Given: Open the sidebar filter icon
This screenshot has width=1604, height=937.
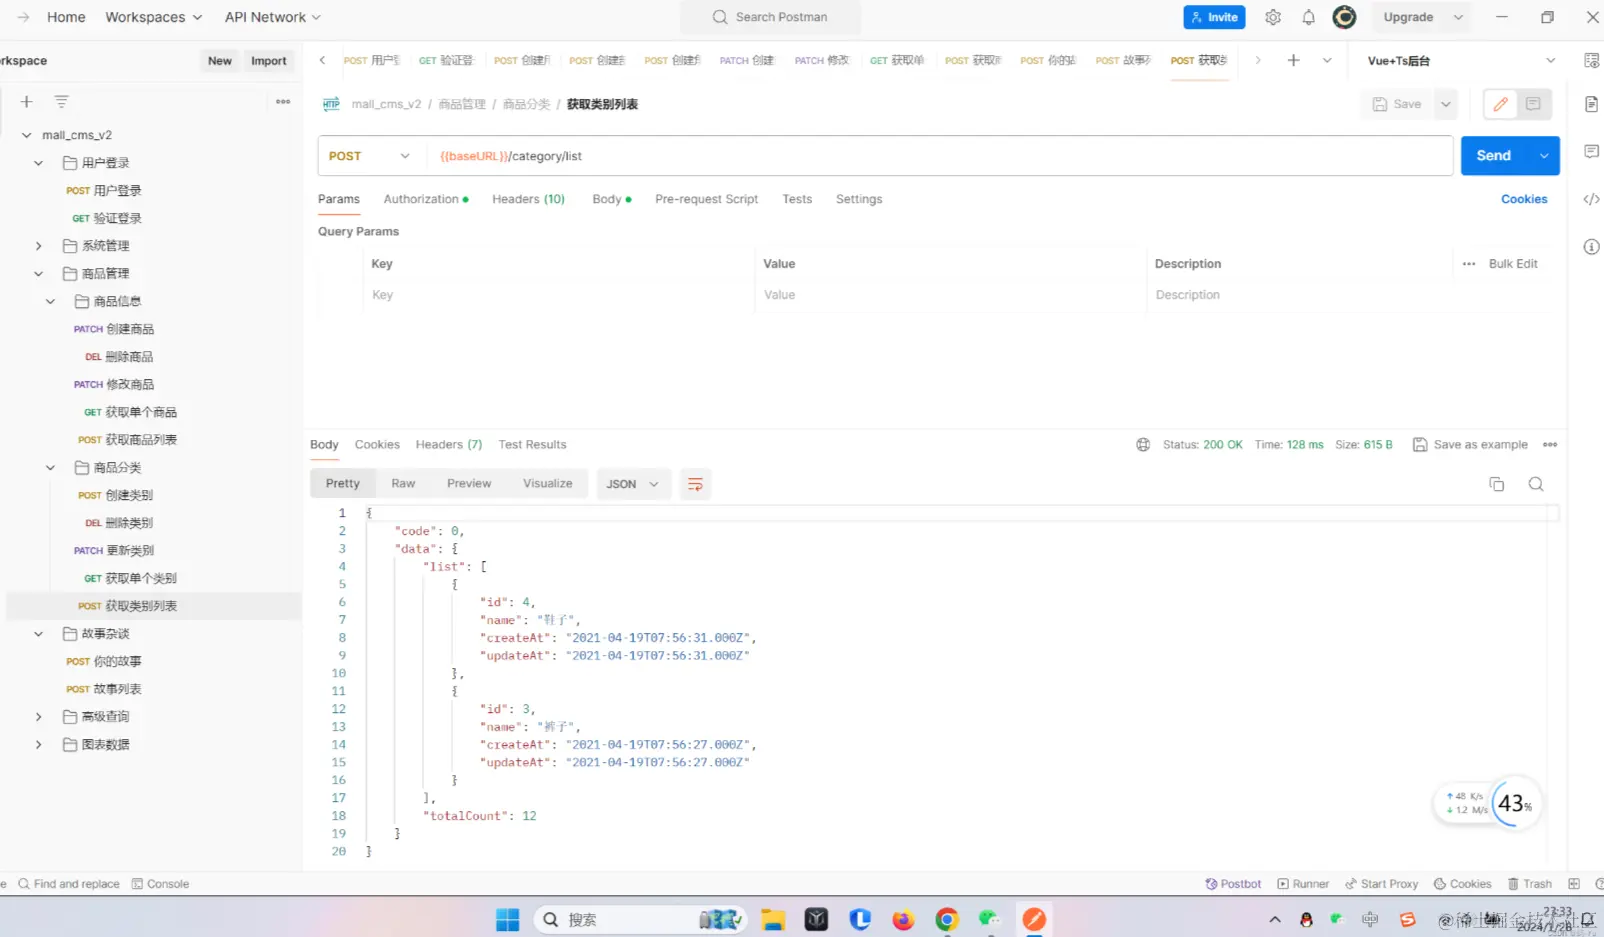Looking at the screenshot, I should (x=61, y=102).
